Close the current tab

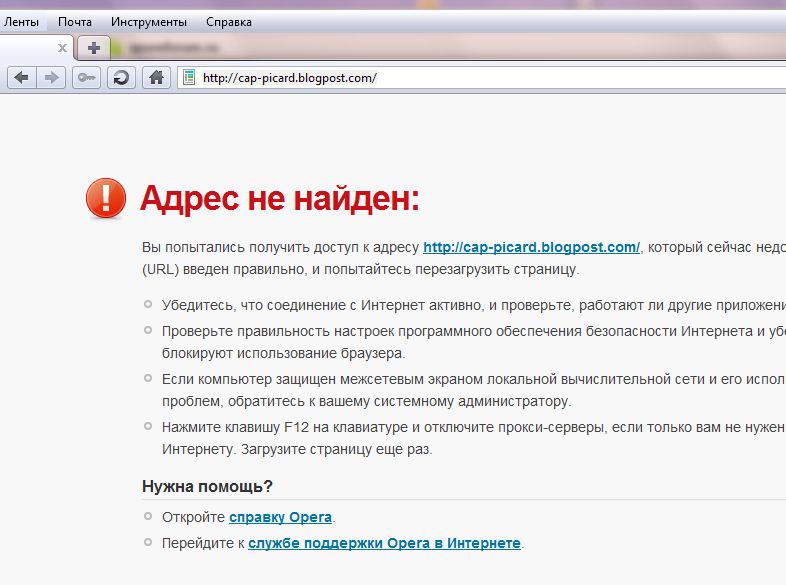pos(62,48)
